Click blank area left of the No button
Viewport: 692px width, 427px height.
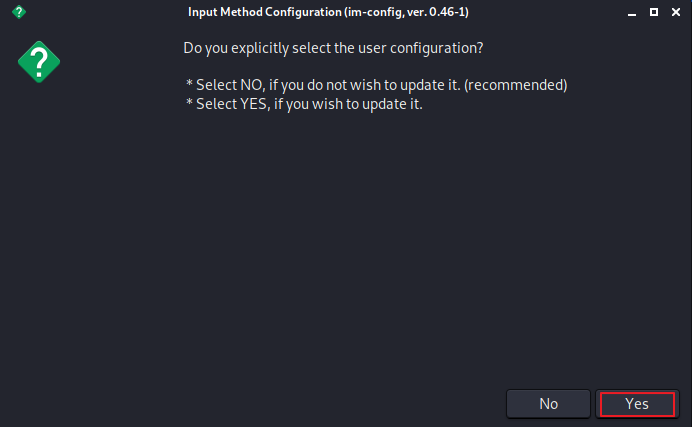[x=250, y=403]
